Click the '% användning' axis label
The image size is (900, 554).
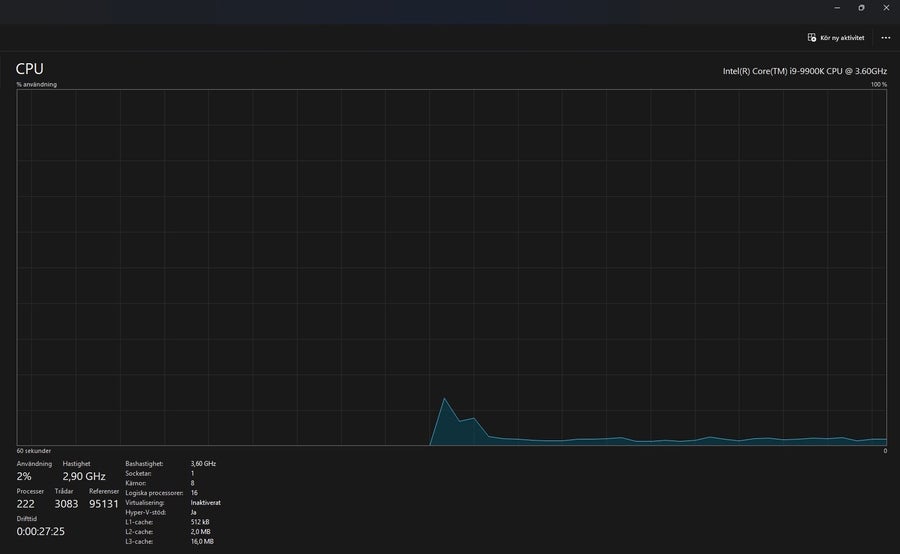coord(37,84)
